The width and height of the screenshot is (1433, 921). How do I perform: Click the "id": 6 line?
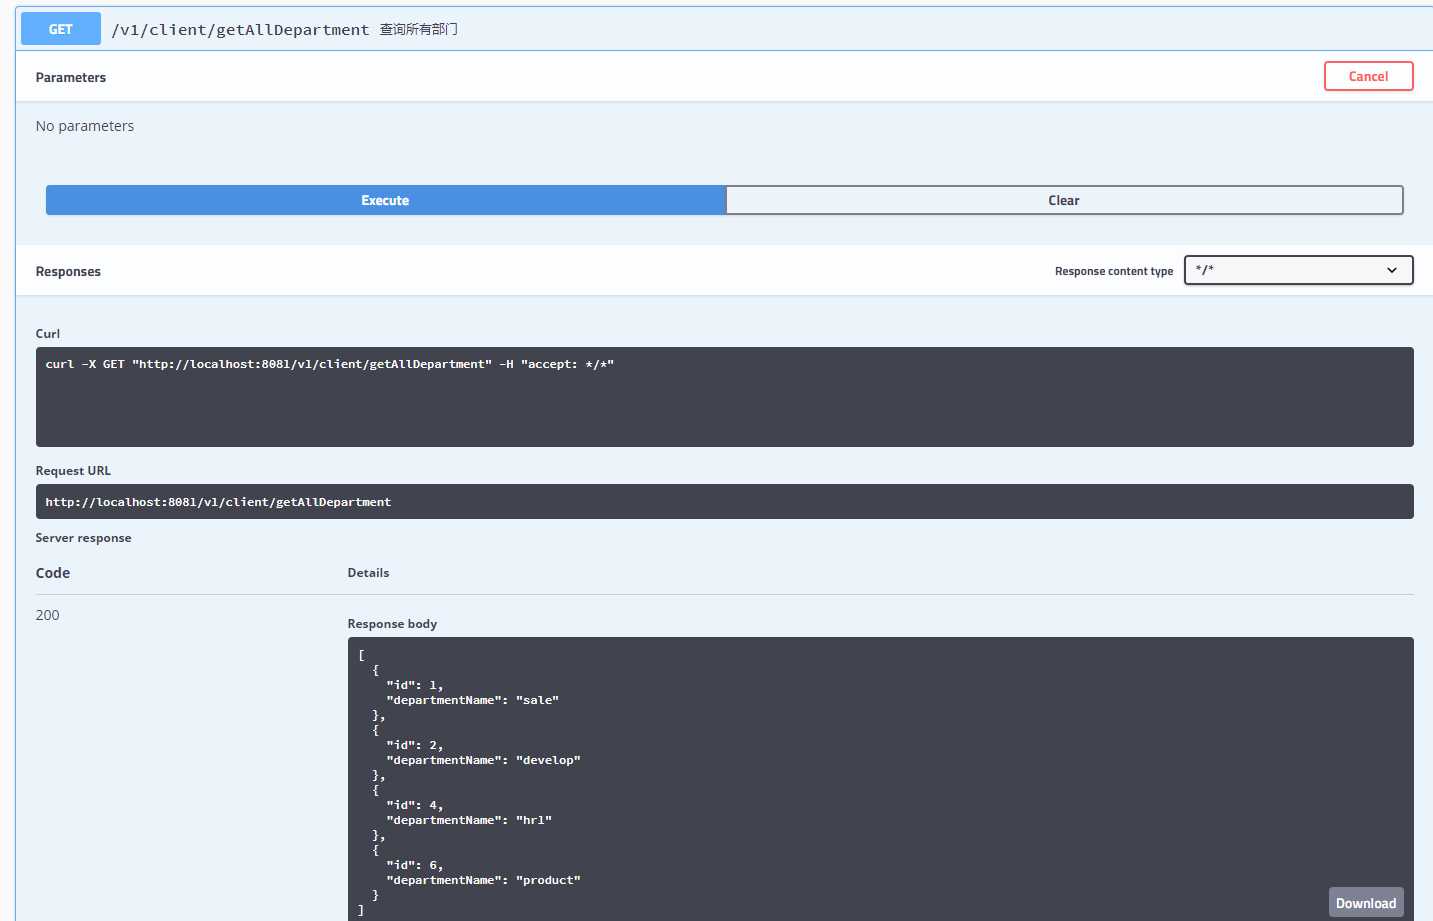click(415, 865)
